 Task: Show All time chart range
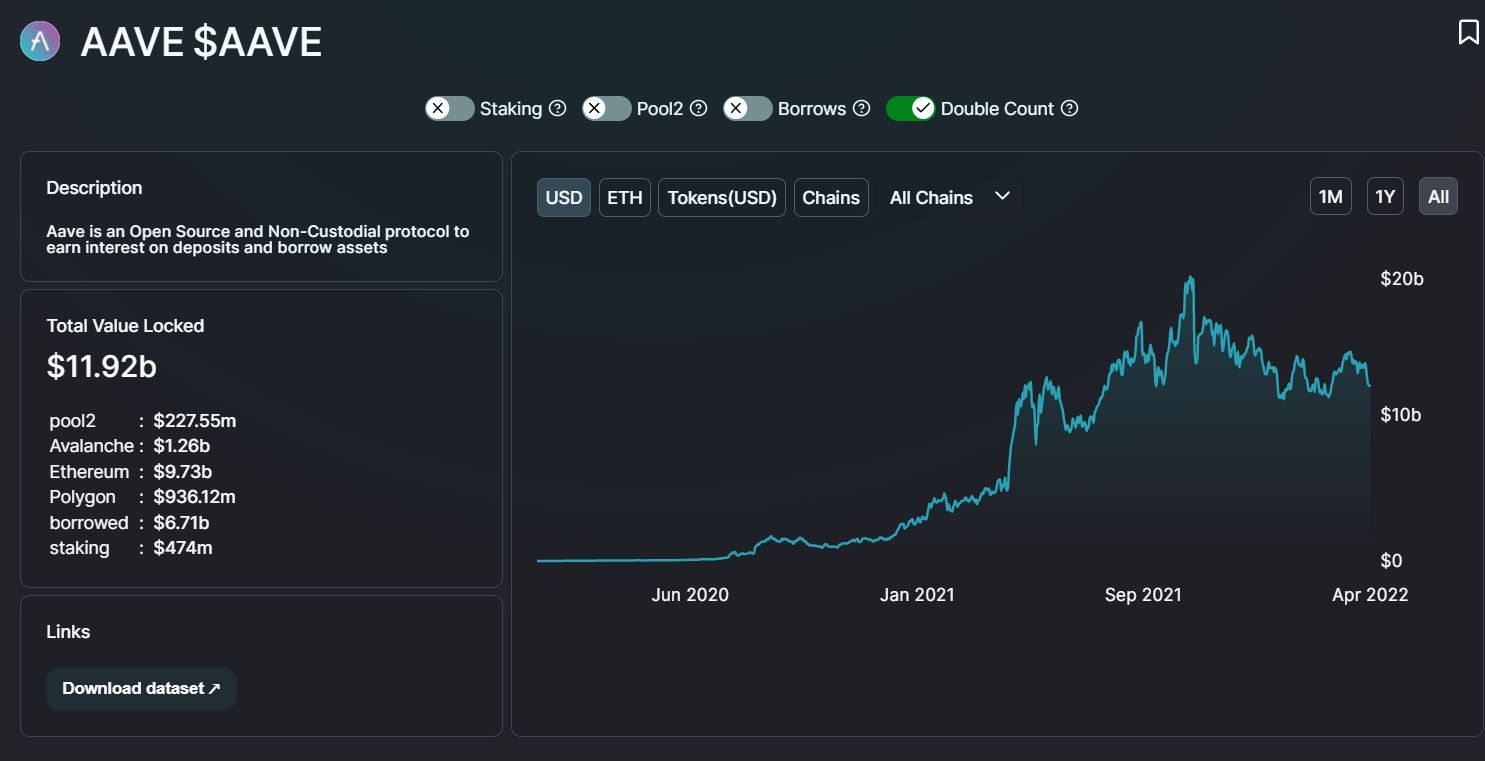(1438, 196)
